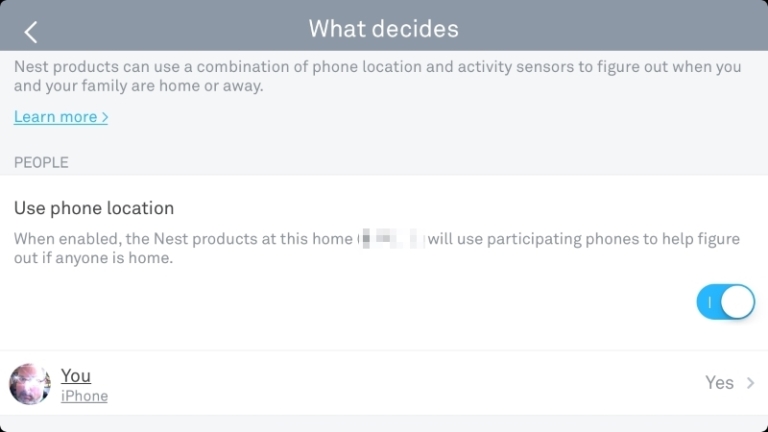Image resolution: width=768 pixels, height=432 pixels.
Task: Tap the Yes status value
Action: point(719,383)
